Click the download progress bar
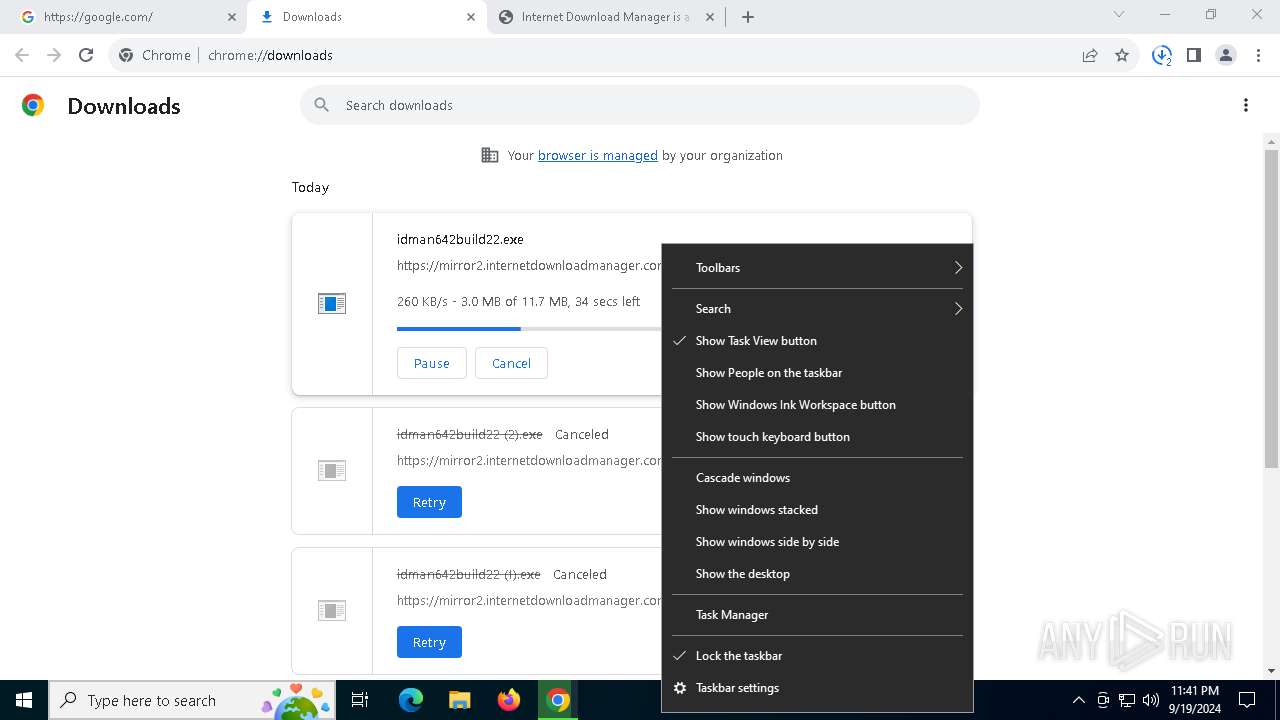This screenshot has height=720, width=1280. pos(529,328)
